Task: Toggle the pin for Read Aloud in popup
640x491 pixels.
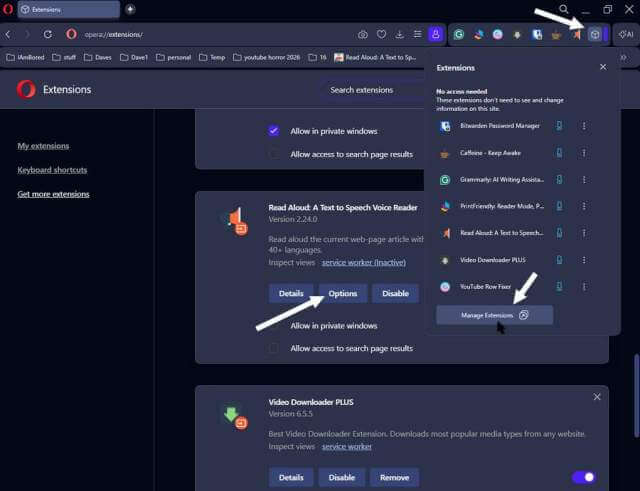Action: click(x=560, y=233)
